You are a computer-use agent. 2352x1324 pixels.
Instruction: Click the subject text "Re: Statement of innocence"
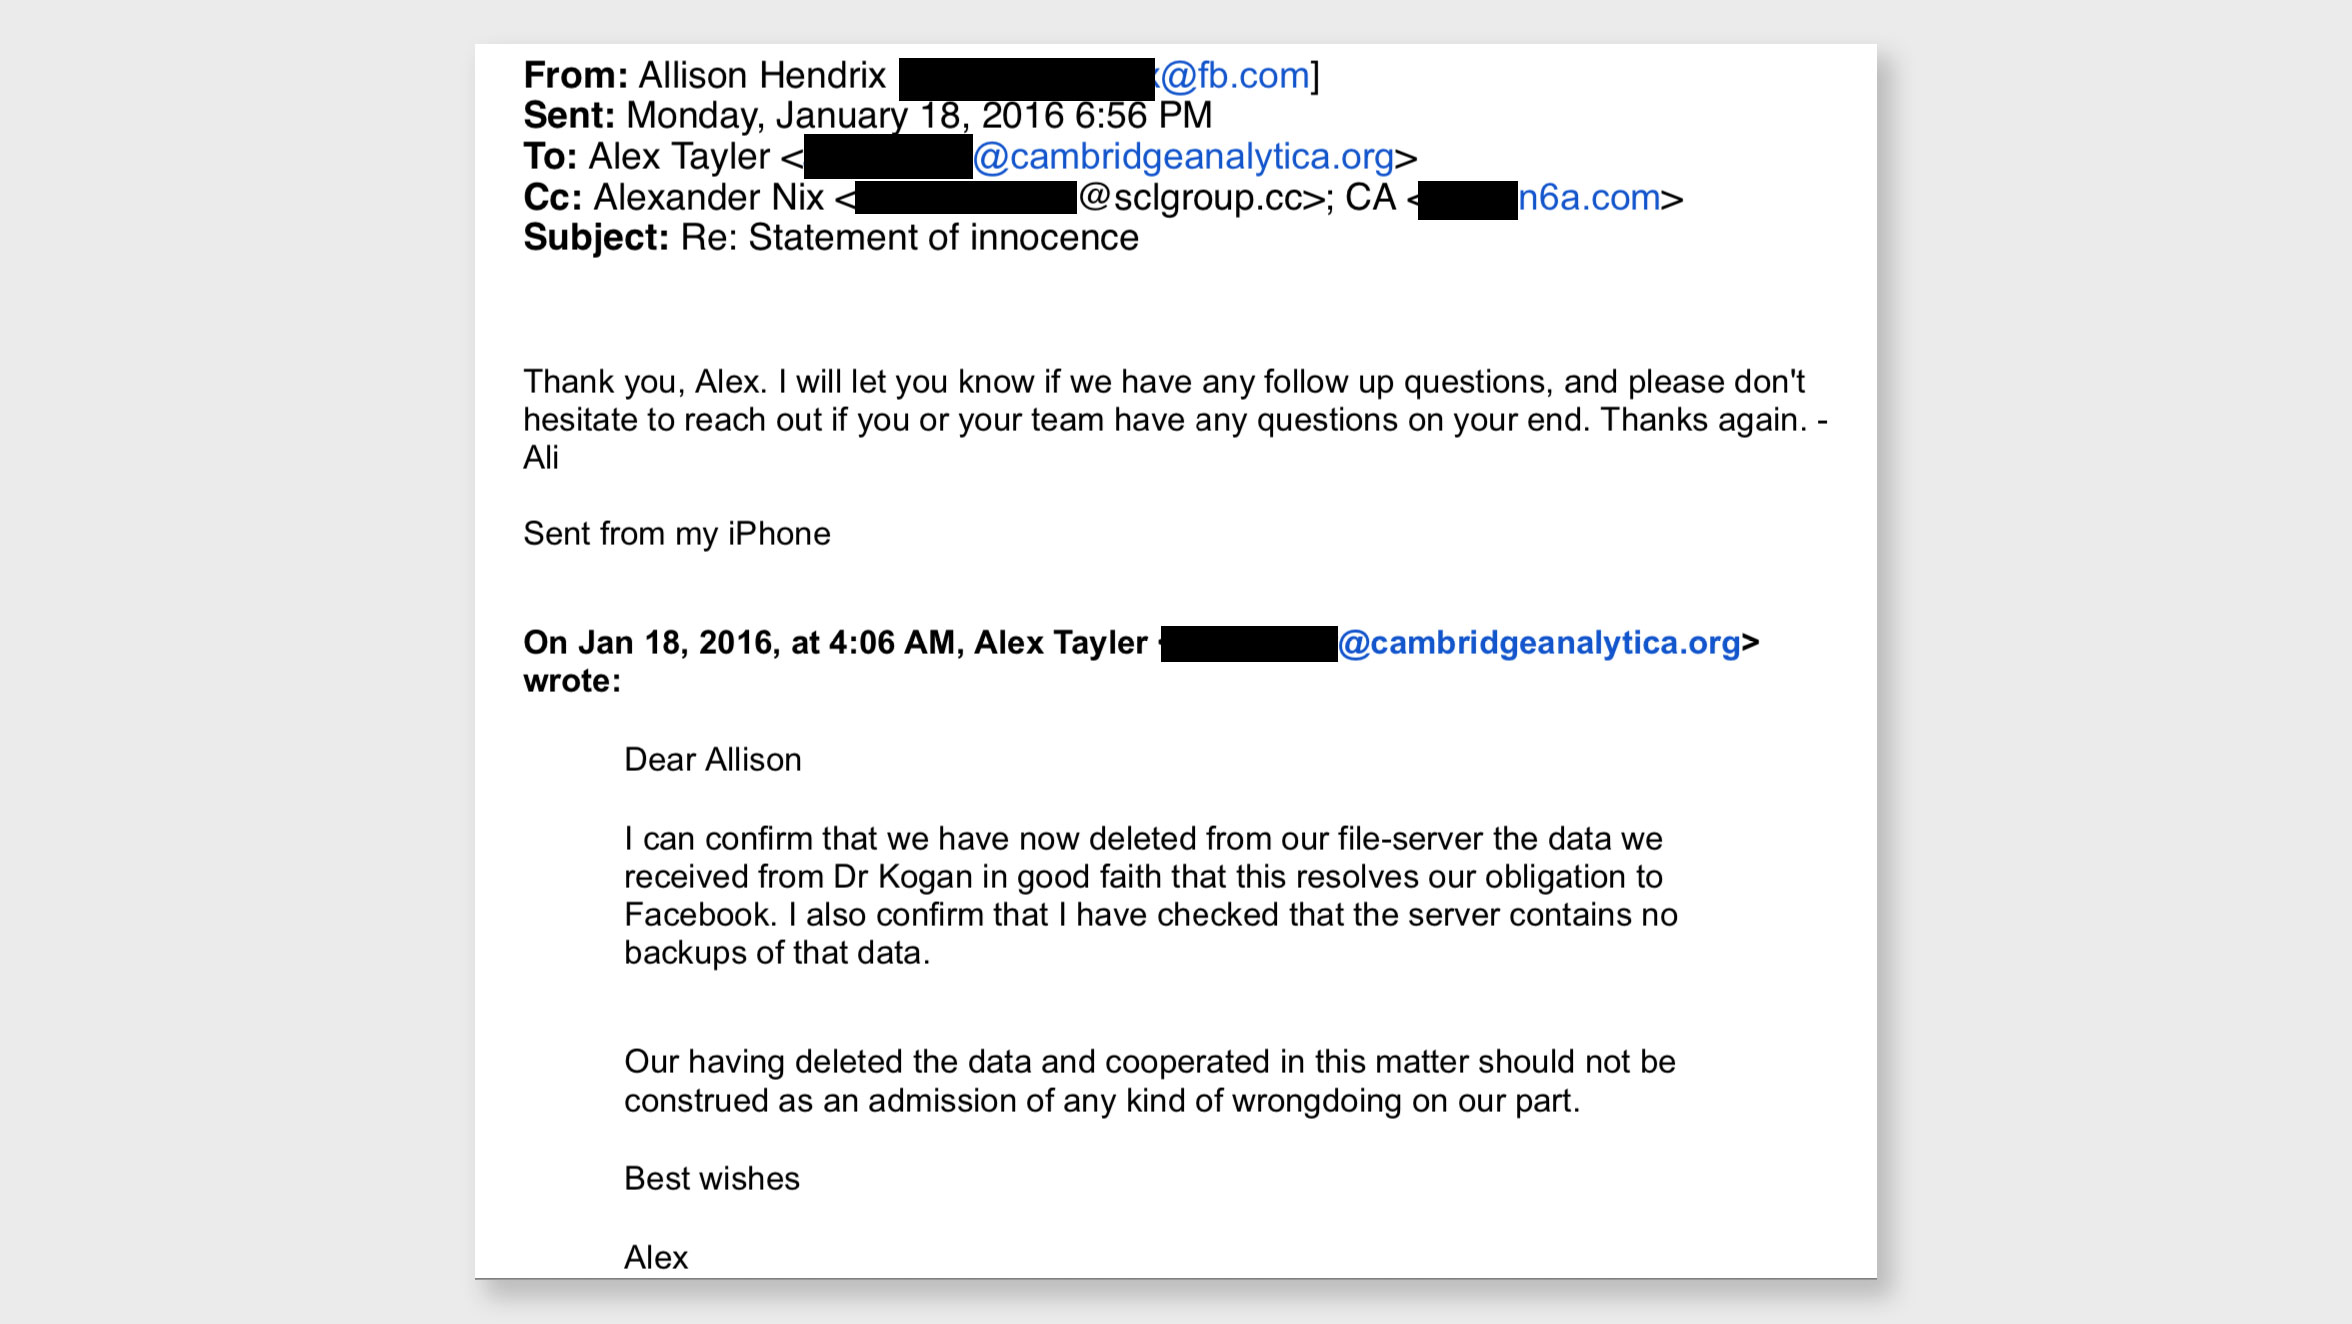click(909, 238)
